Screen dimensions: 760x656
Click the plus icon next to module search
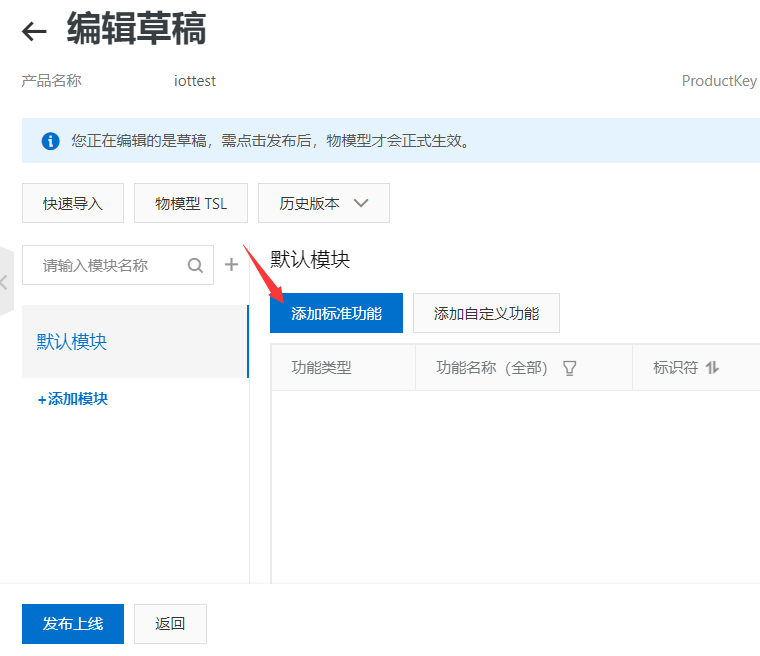[231, 265]
